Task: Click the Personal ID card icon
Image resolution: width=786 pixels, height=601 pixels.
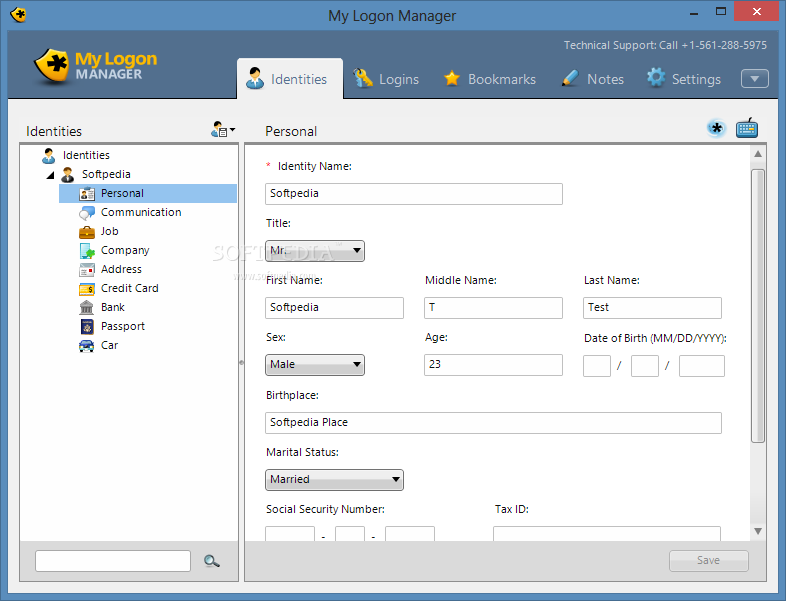Action: [87, 194]
